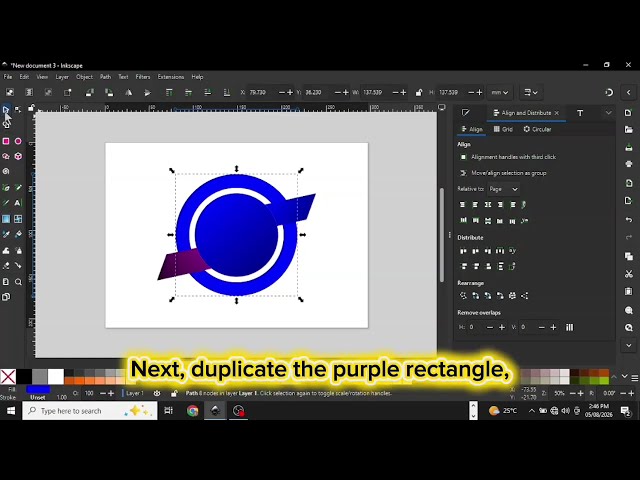Select the Gradient tool
The height and width of the screenshot is (480, 640).
pos(6,219)
